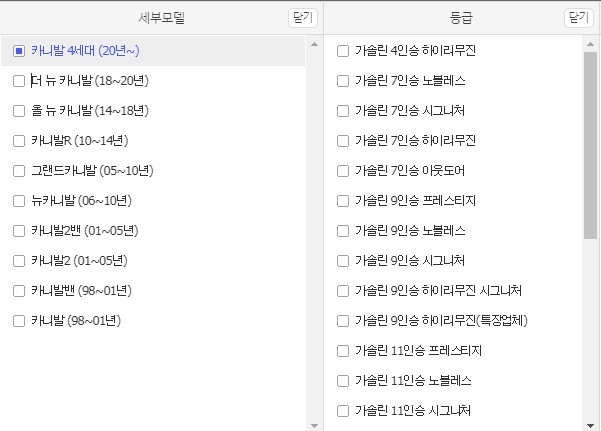Image resolution: width=601 pixels, height=431 pixels.
Task: Select the 가솔린 9인승 프레스티지 checkbox
Action: pos(343,201)
